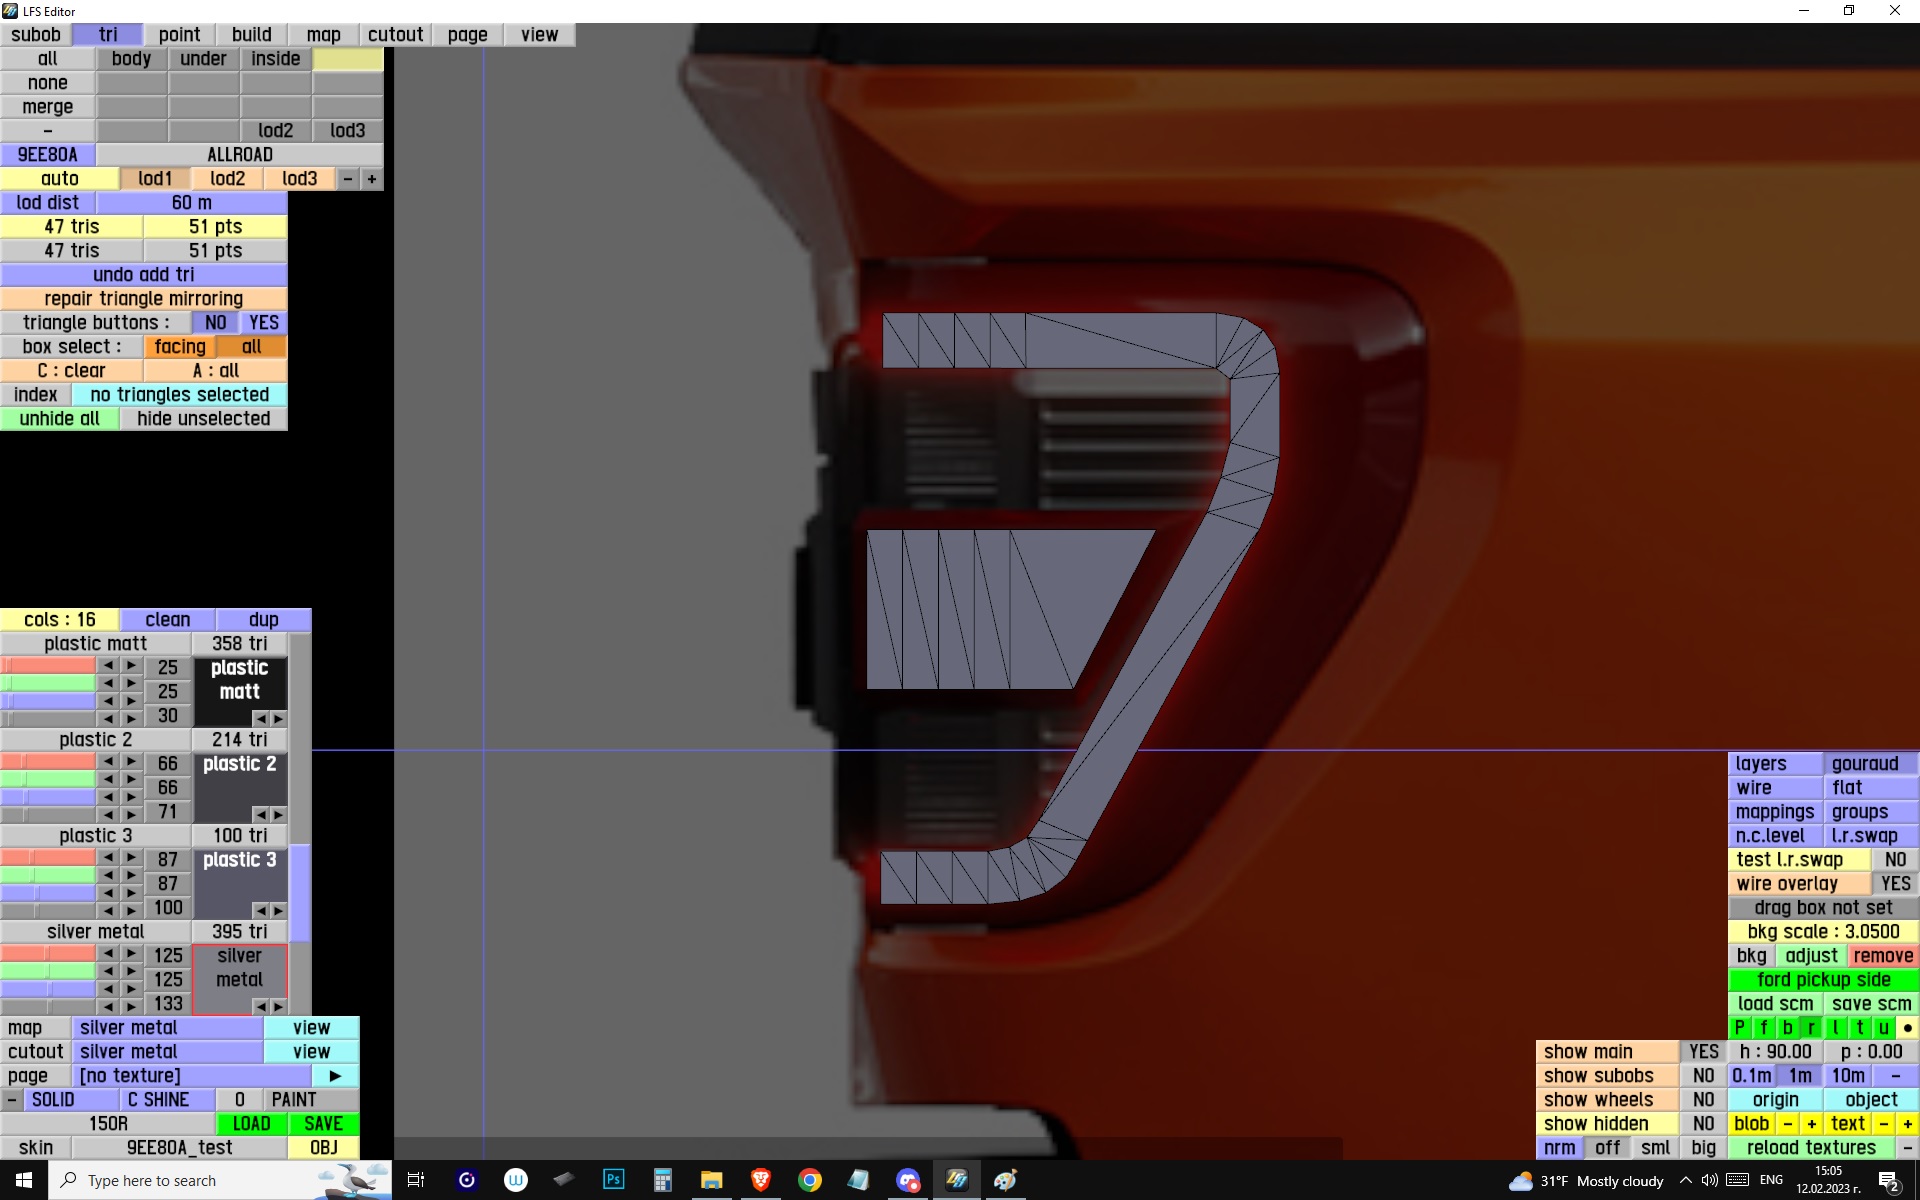Click the black dot view preset button
Screen dimensions: 1920x1200
[x=1907, y=1028]
